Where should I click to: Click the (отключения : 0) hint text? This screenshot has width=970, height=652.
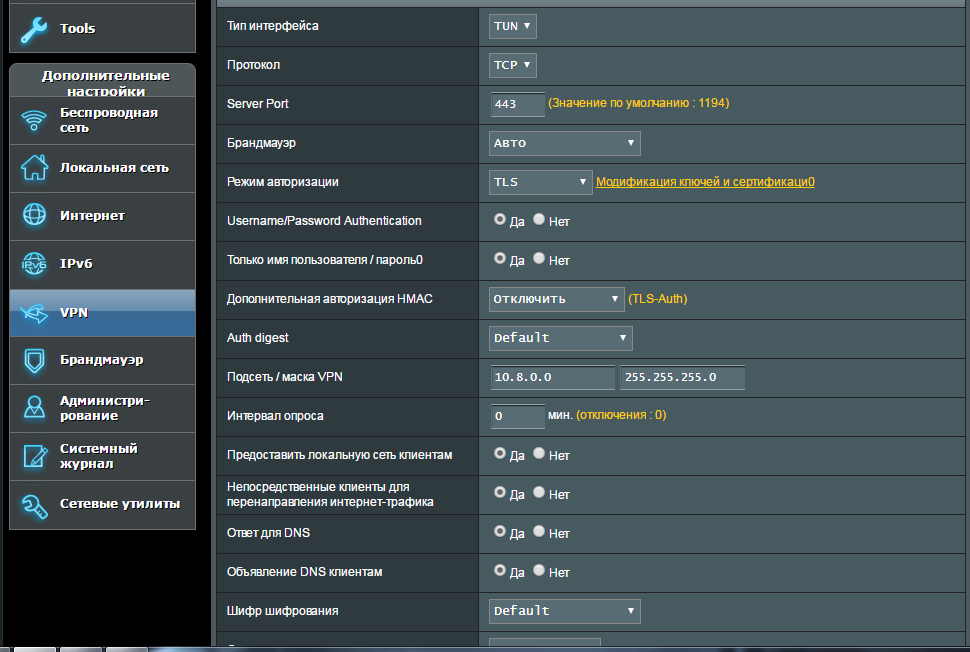(x=621, y=415)
